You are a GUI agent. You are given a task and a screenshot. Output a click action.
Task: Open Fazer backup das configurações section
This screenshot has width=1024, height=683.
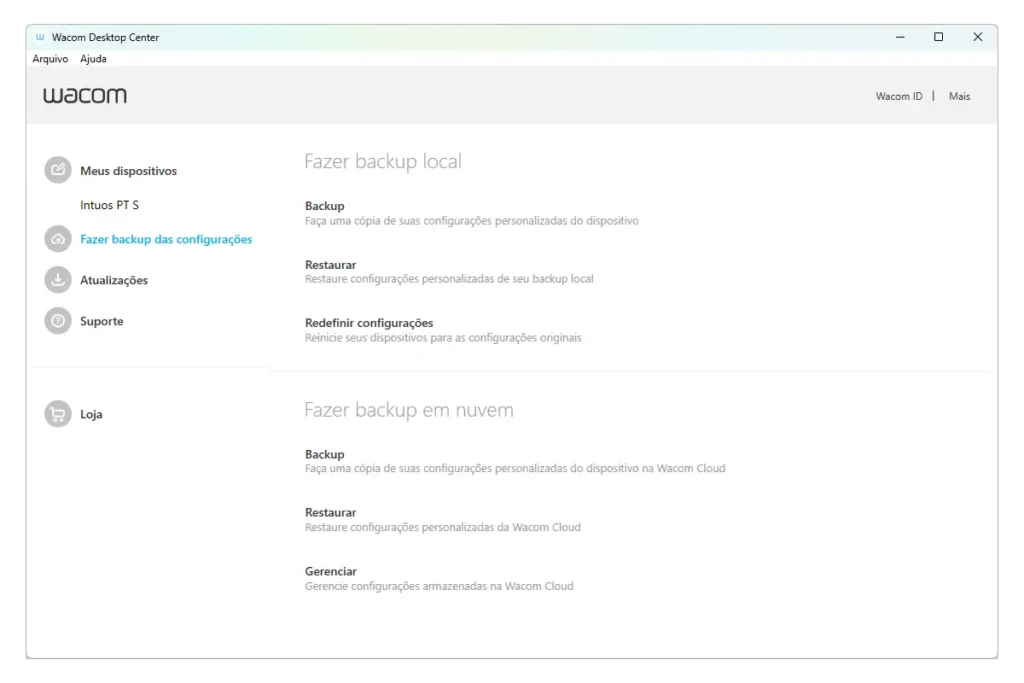tap(166, 240)
